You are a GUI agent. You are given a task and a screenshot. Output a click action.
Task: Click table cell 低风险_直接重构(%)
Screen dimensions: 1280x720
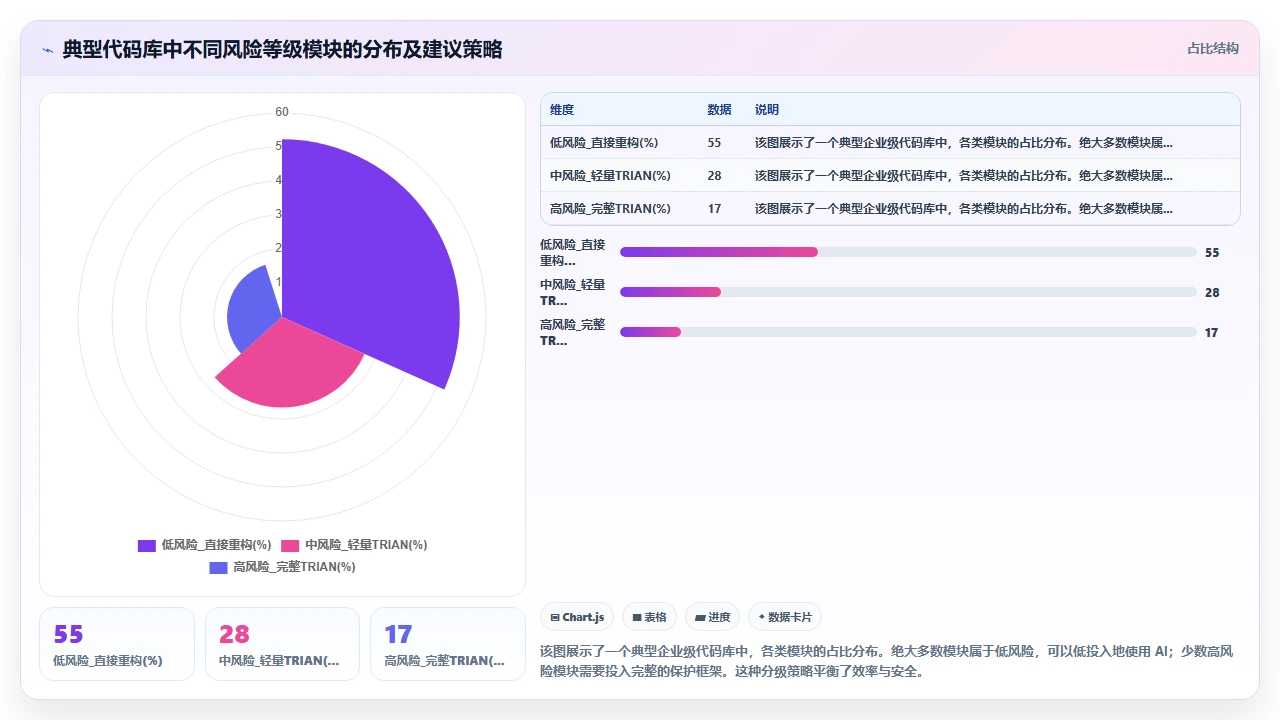(x=604, y=143)
